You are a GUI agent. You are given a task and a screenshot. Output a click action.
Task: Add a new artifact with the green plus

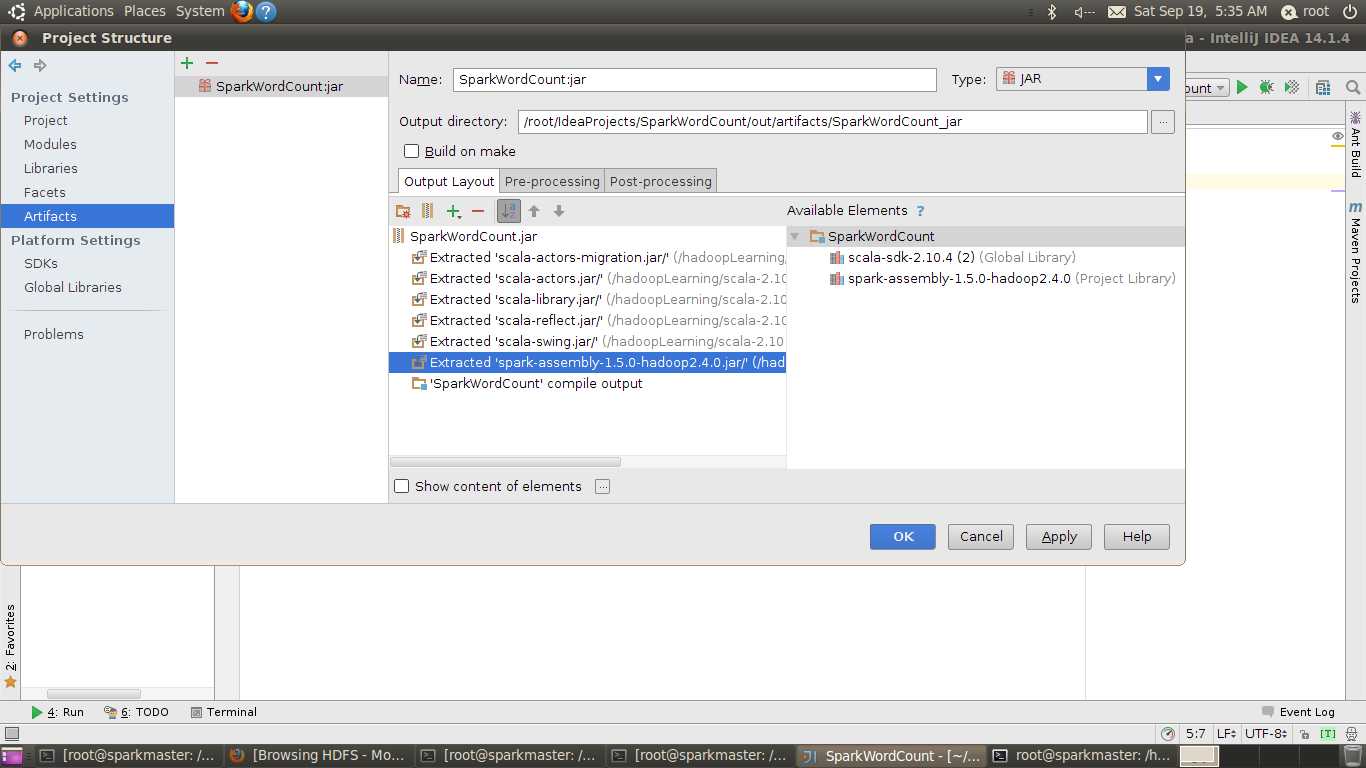pyautogui.click(x=187, y=62)
